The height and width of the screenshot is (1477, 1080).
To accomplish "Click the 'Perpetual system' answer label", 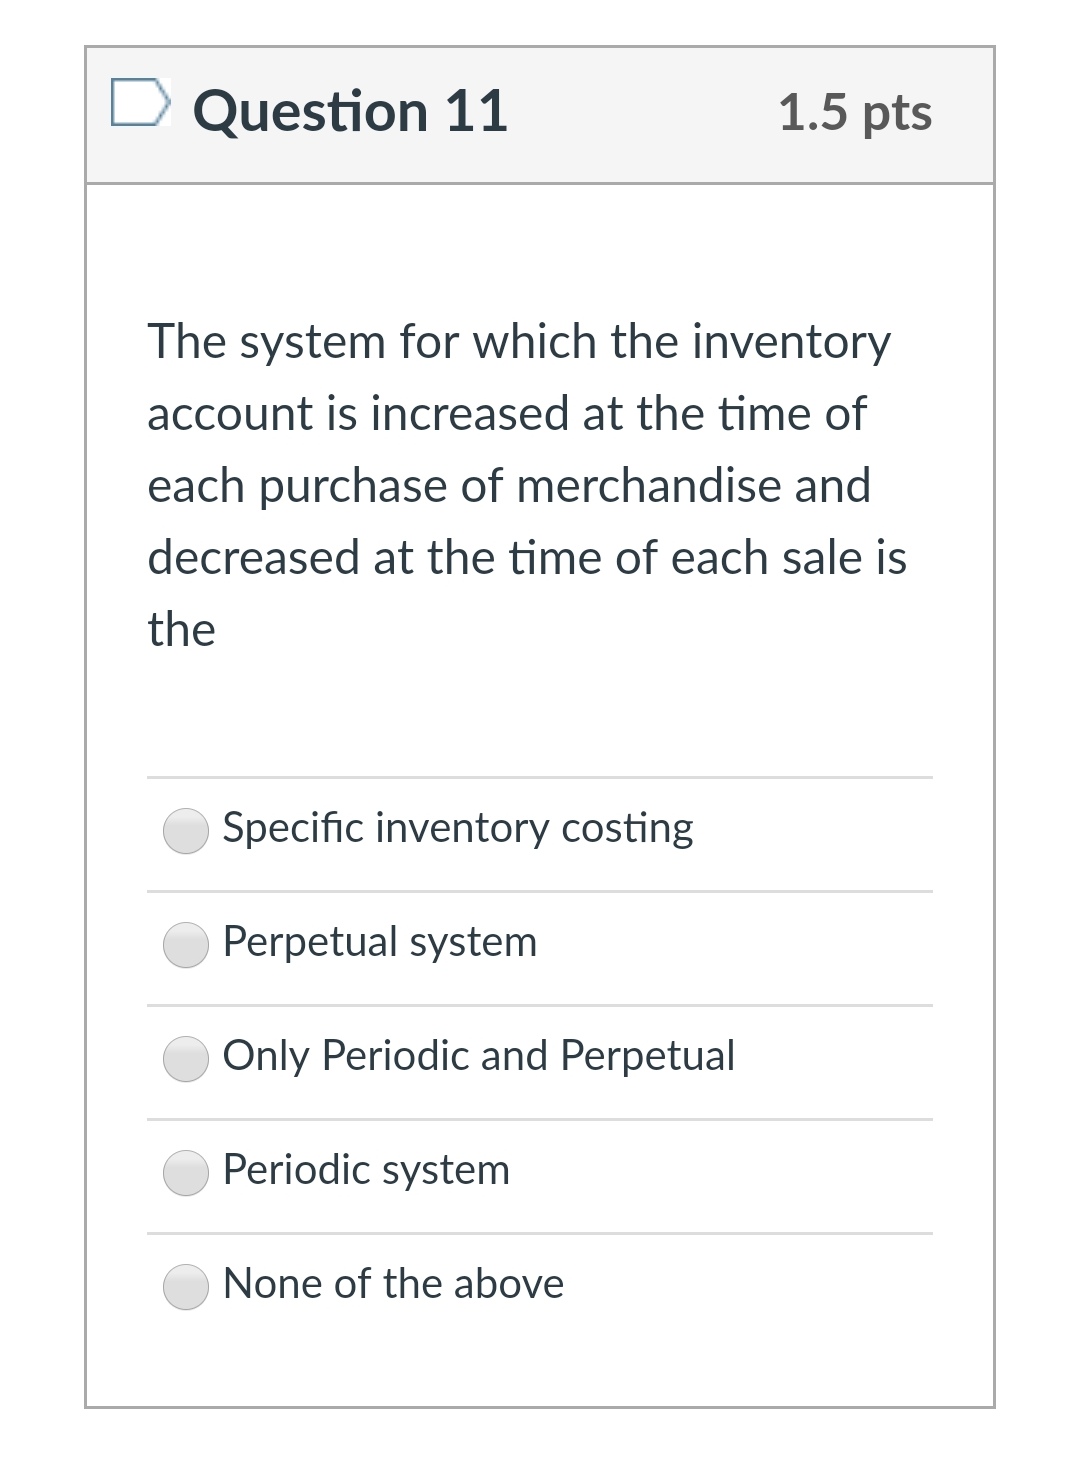I will click(x=380, y=941).
